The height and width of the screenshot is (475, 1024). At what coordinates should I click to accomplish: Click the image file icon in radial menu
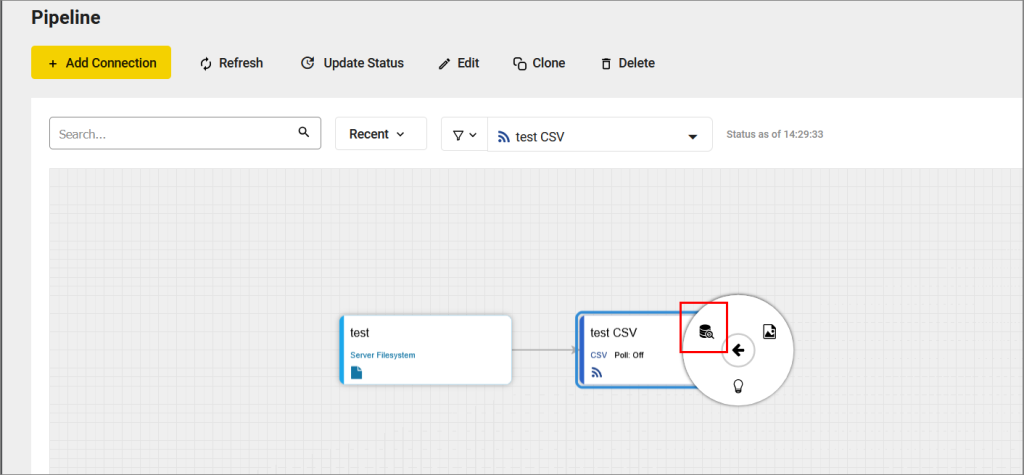(x=769, y=332)
